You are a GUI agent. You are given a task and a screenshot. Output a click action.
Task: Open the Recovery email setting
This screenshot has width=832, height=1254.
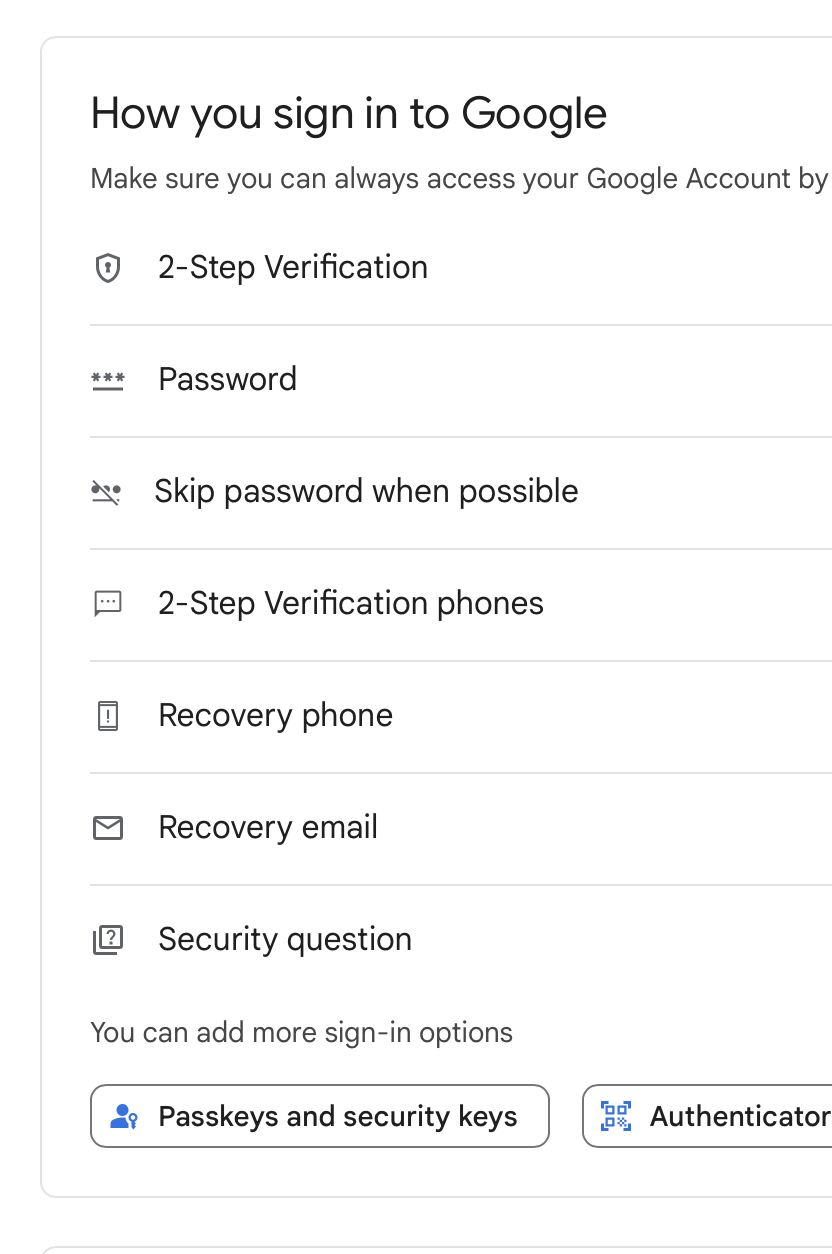tap(268, 828)
